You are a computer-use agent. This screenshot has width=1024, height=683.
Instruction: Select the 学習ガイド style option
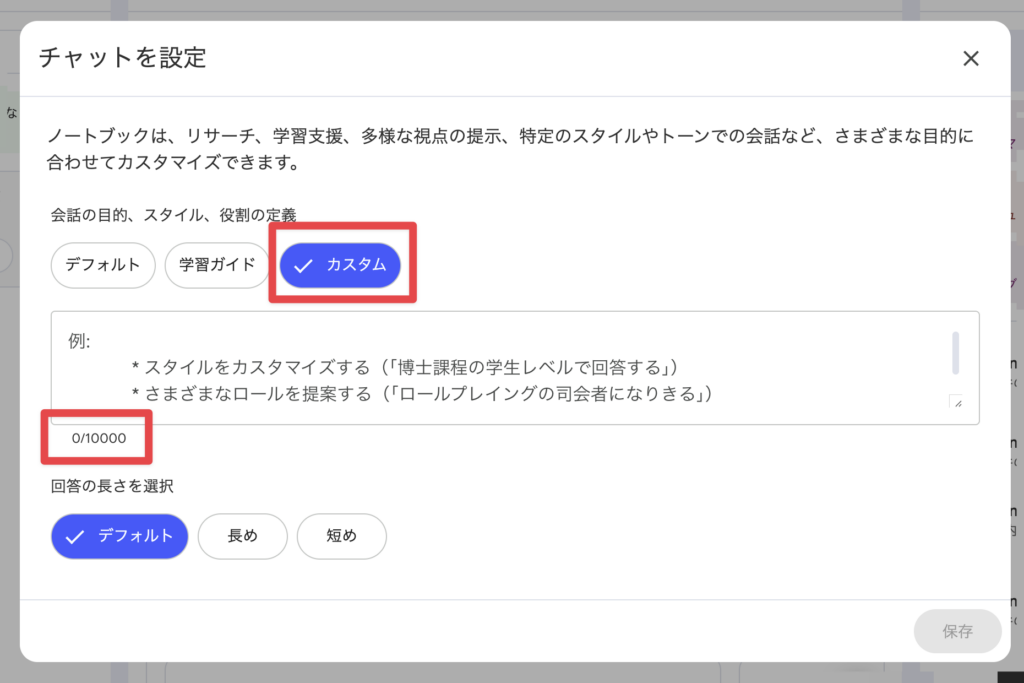(x=216, y=265)
